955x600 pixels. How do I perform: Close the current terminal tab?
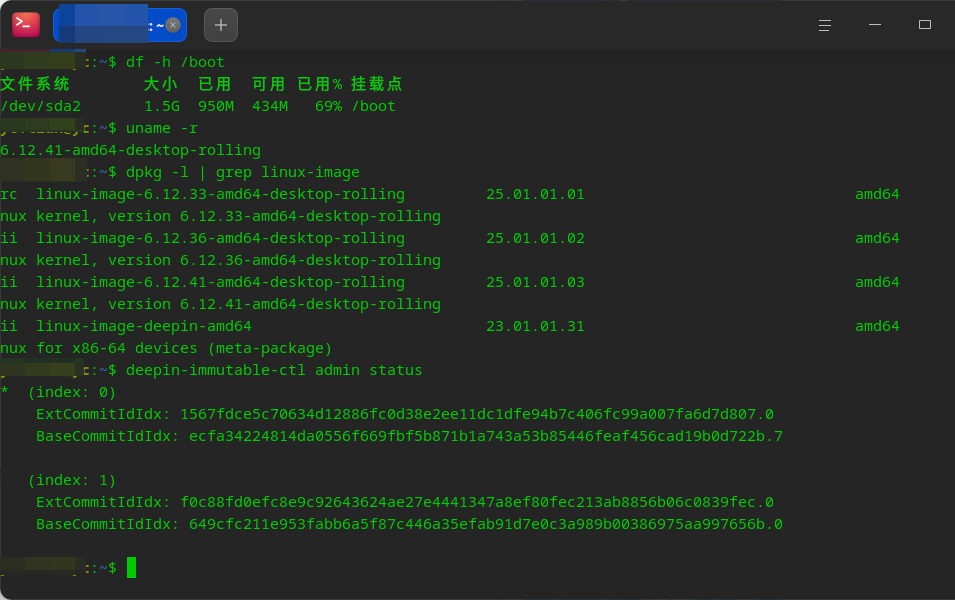click(173, 25)
